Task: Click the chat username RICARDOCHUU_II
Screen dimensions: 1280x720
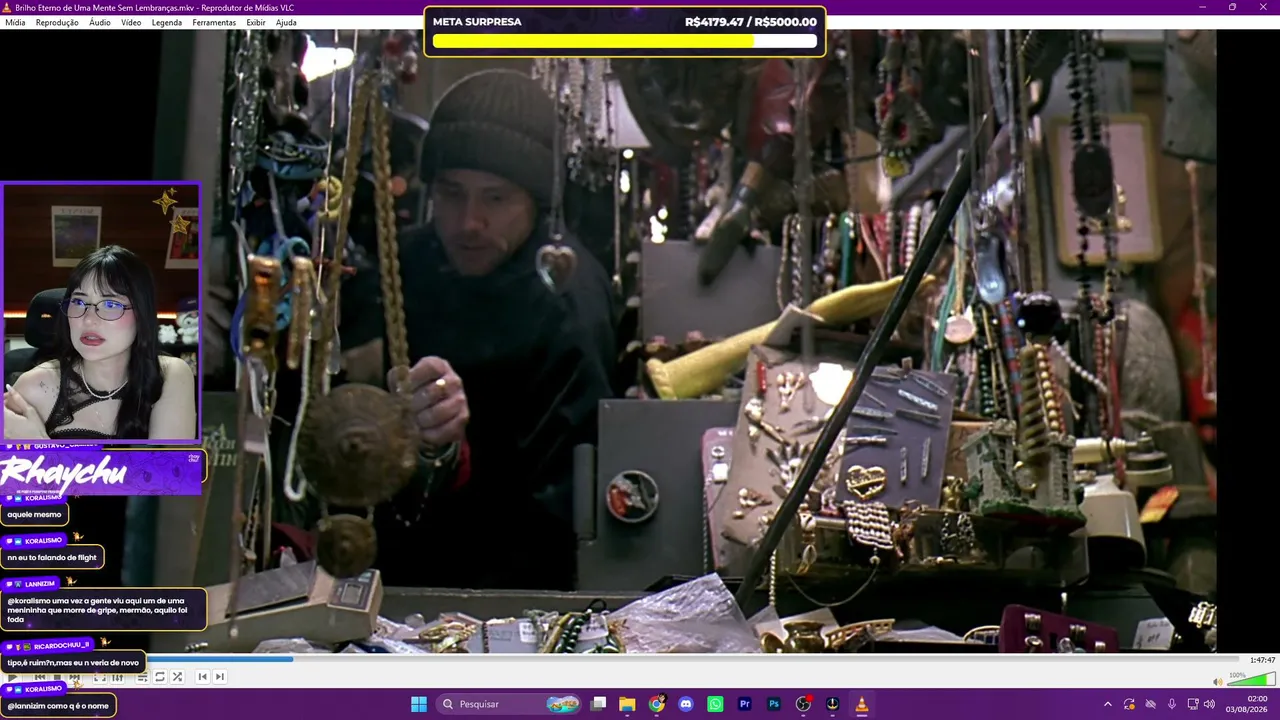Action: click(61, 646)
